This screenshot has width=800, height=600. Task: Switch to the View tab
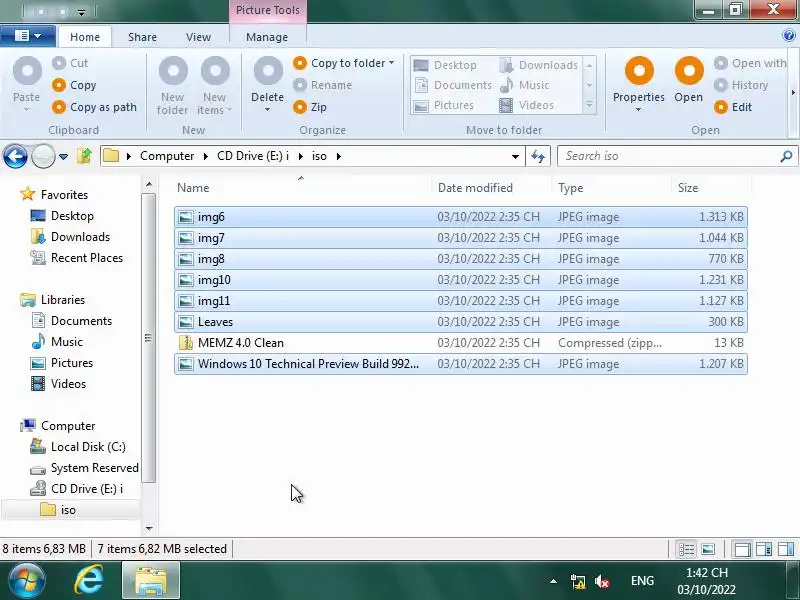tap(198, 37)
